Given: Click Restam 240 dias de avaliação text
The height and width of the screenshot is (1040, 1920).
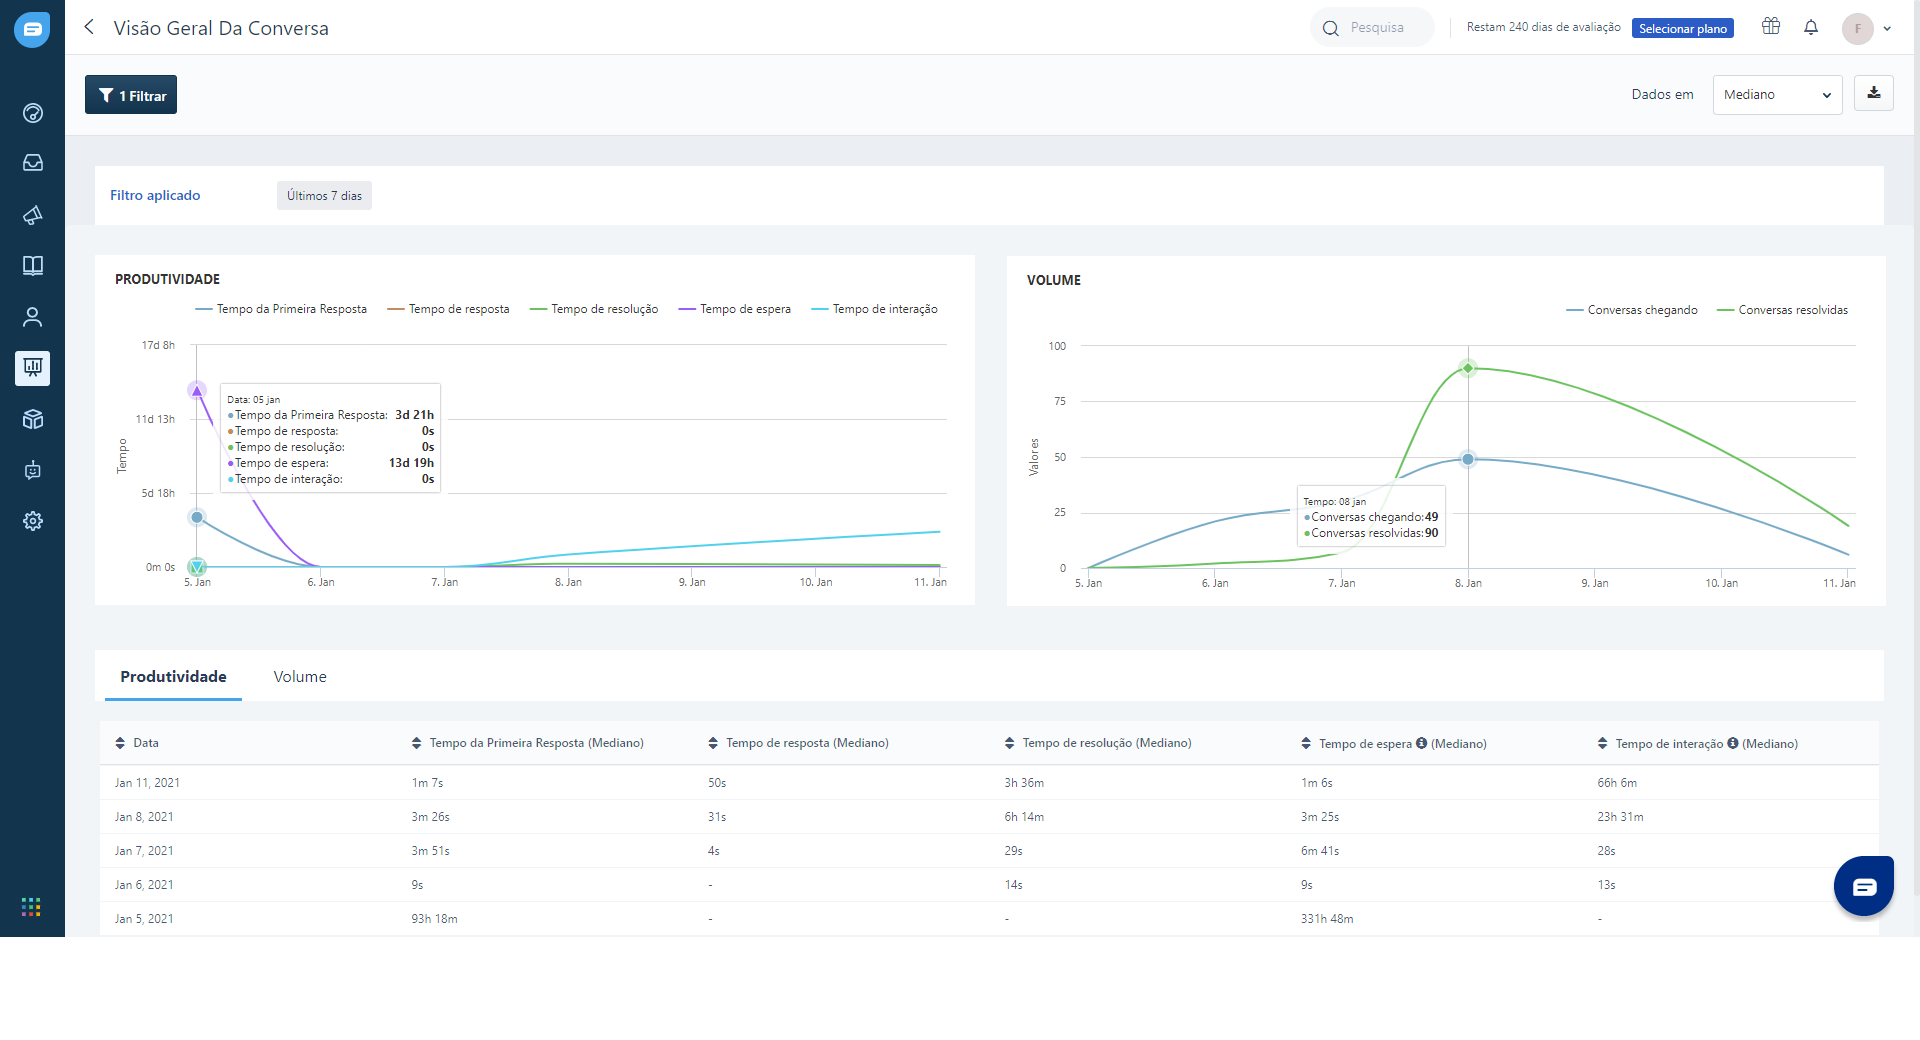Looking at the screenshot, I should coord(1543,27).
